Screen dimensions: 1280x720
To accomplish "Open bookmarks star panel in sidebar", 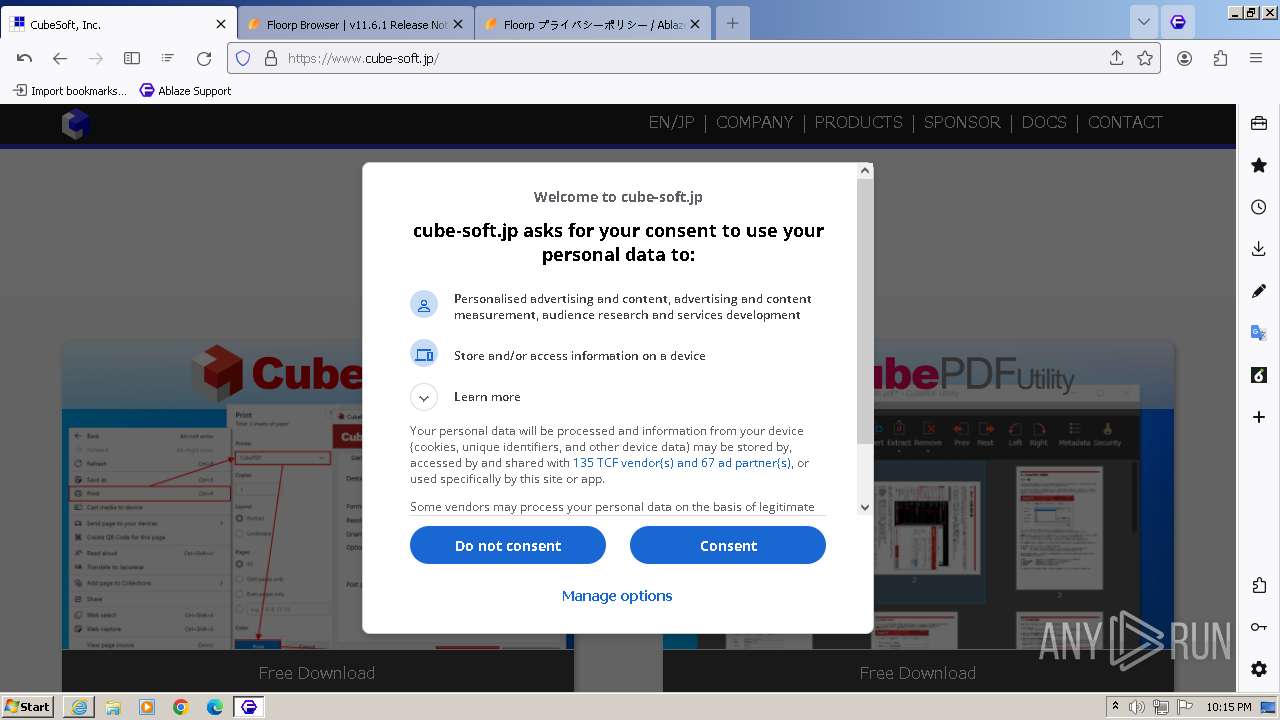I will click(x=1259, y=165).
